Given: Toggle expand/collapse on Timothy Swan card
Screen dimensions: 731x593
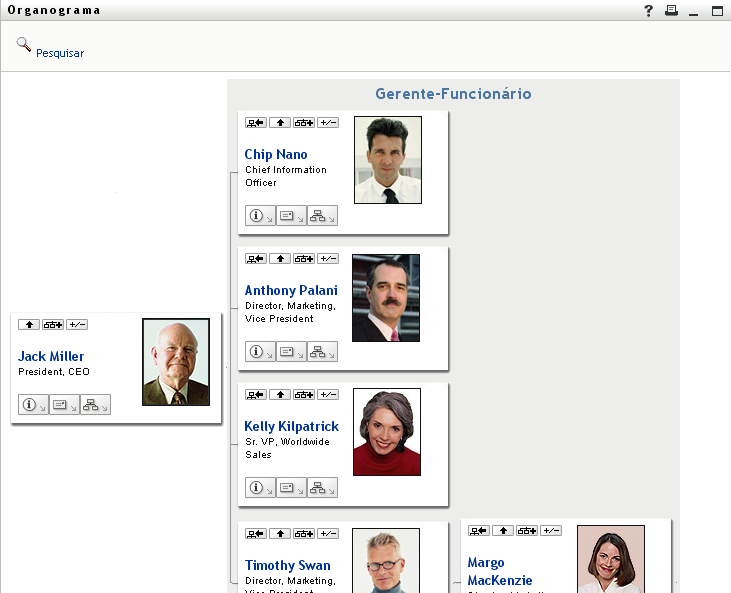Looking at the screenshot, I should [328, 534].
